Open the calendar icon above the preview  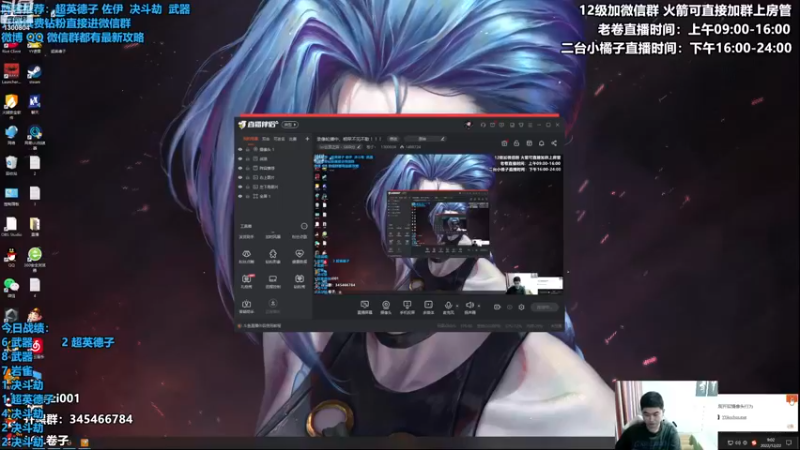point(529,143)
